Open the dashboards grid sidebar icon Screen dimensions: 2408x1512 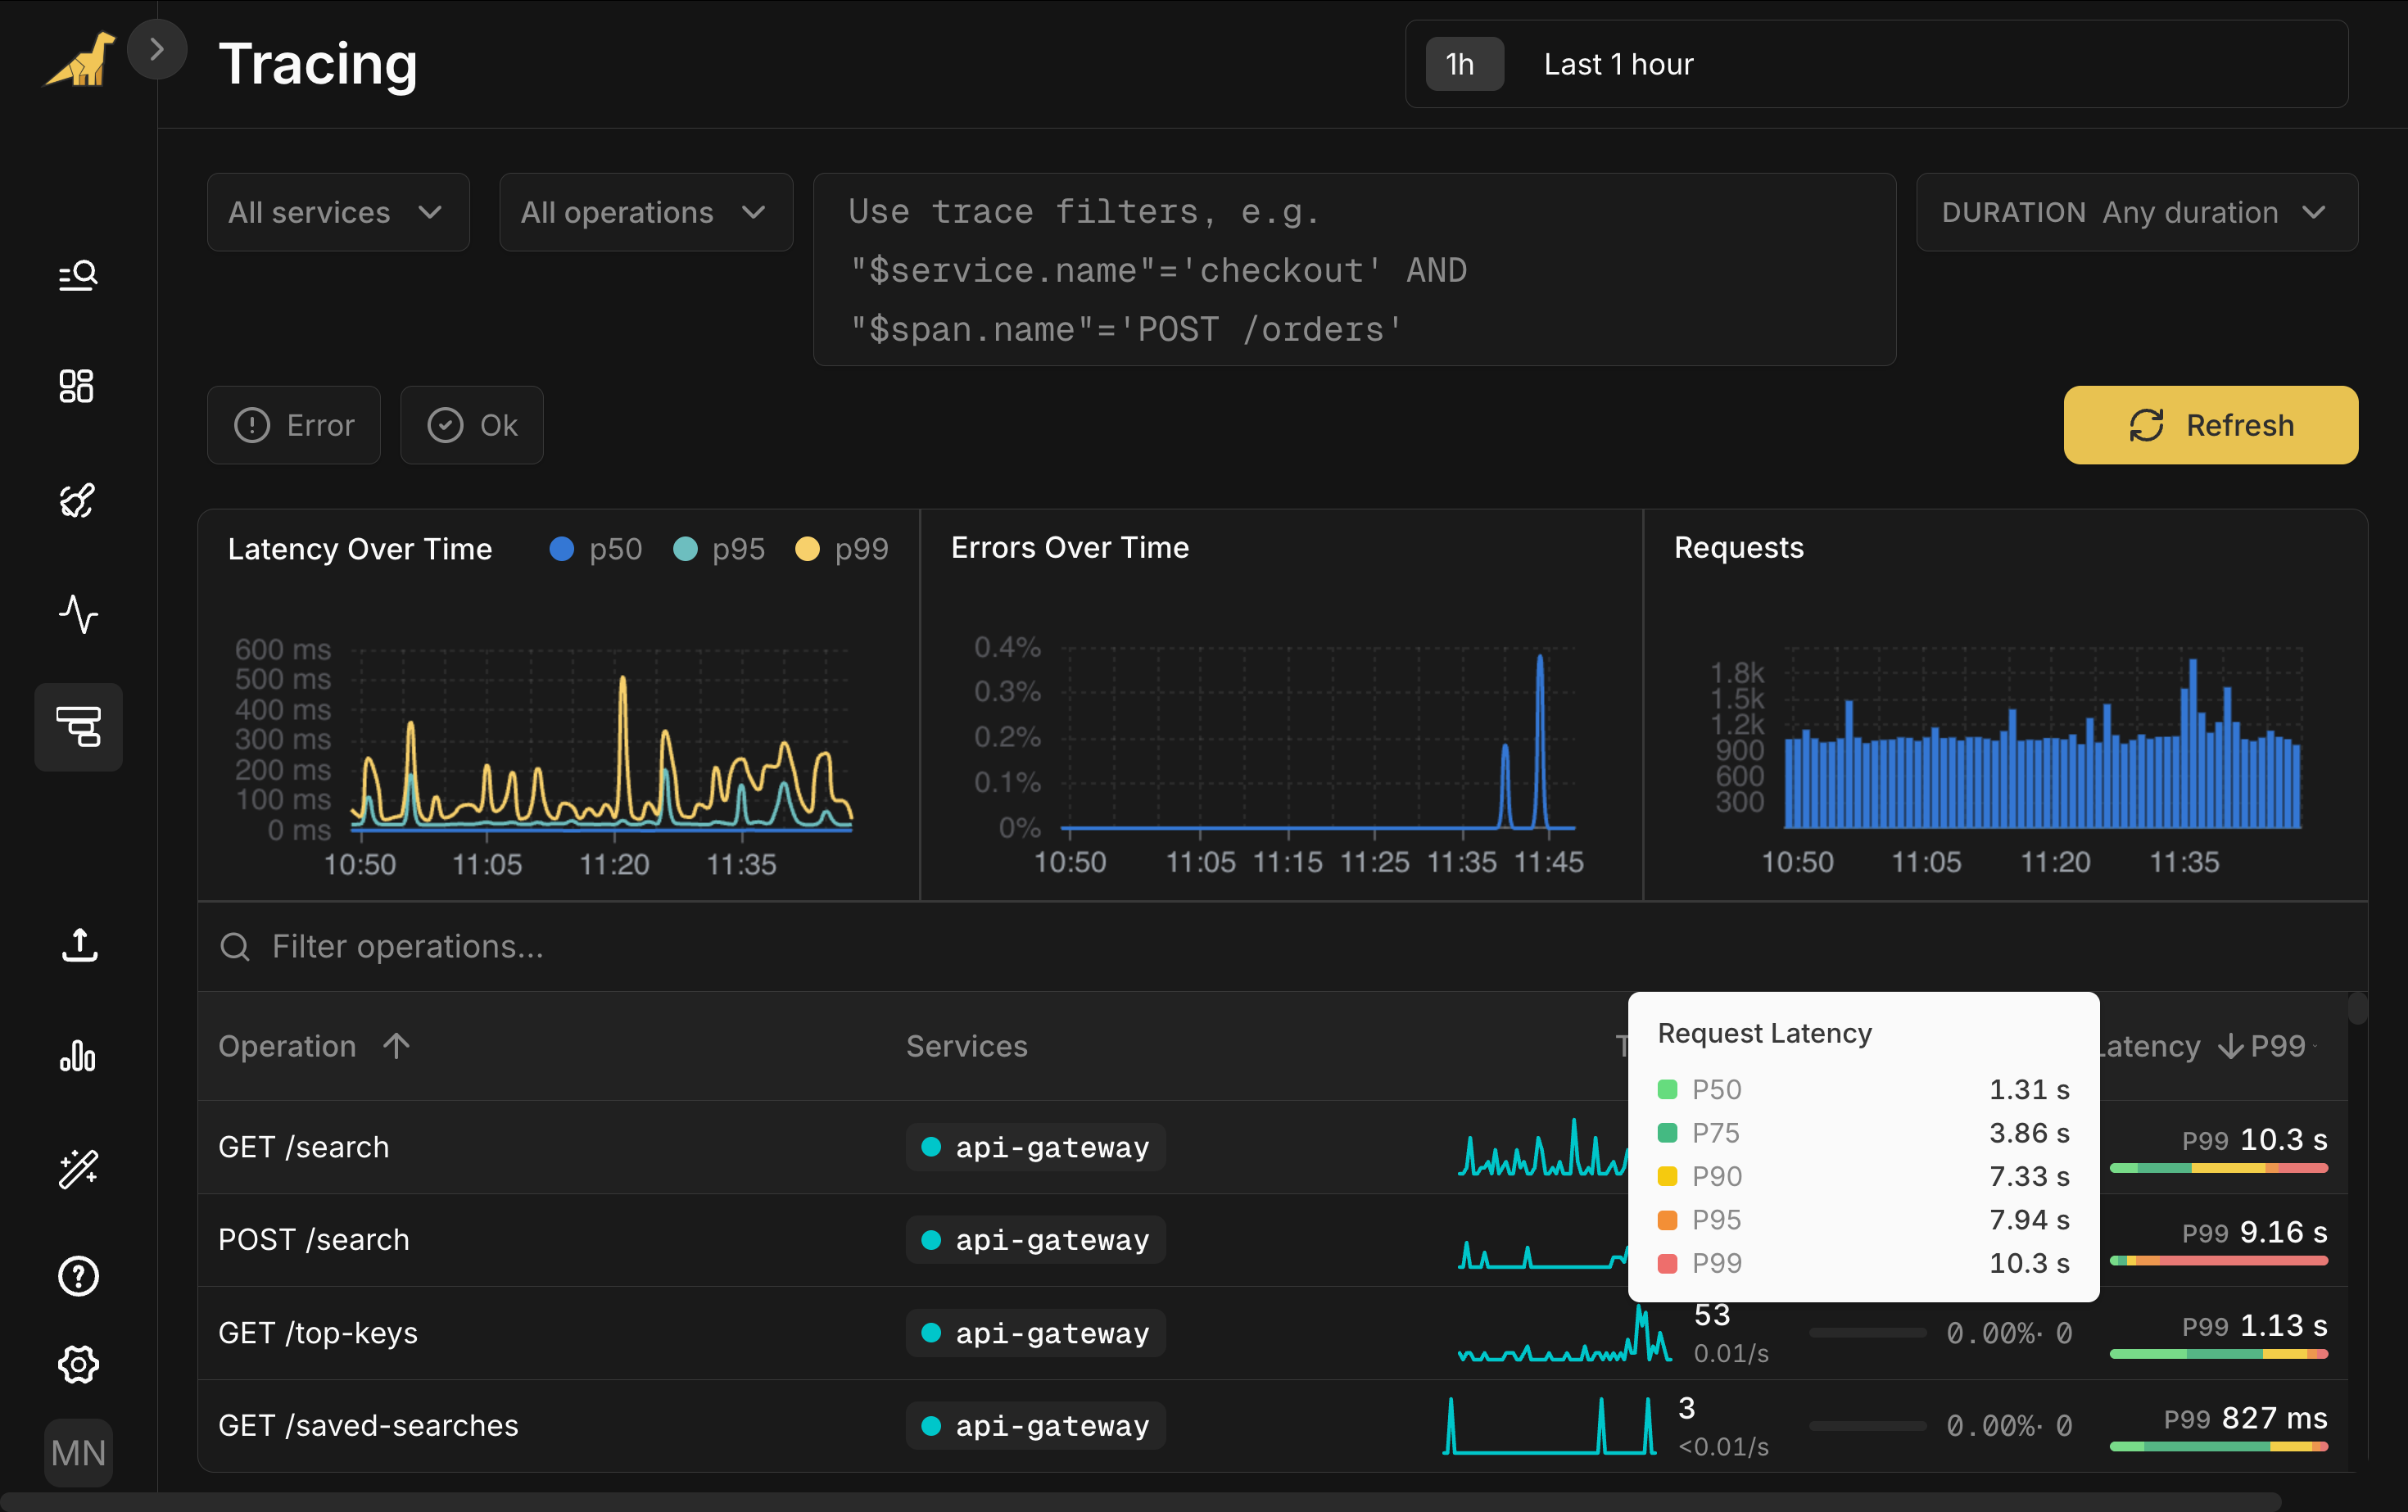coord(78,386)
